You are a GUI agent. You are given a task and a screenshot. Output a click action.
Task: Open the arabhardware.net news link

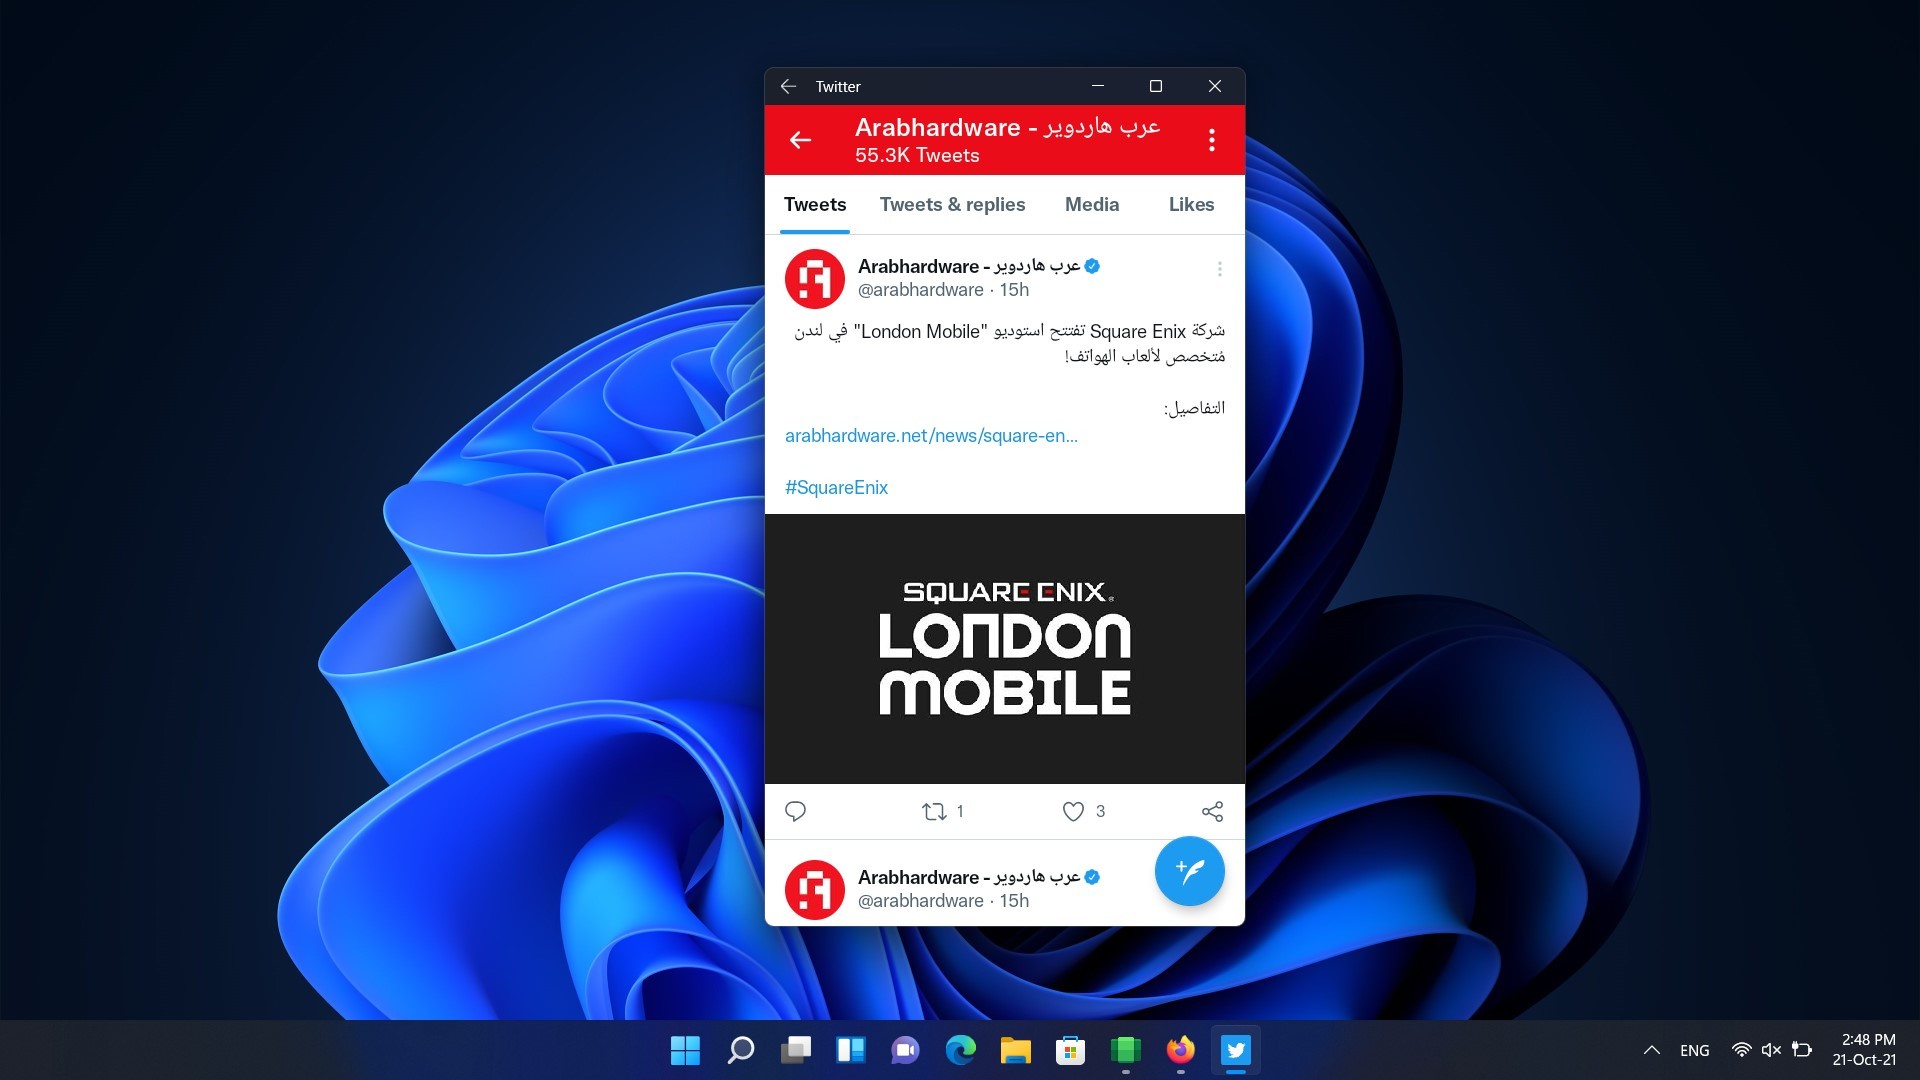point(931,436)
